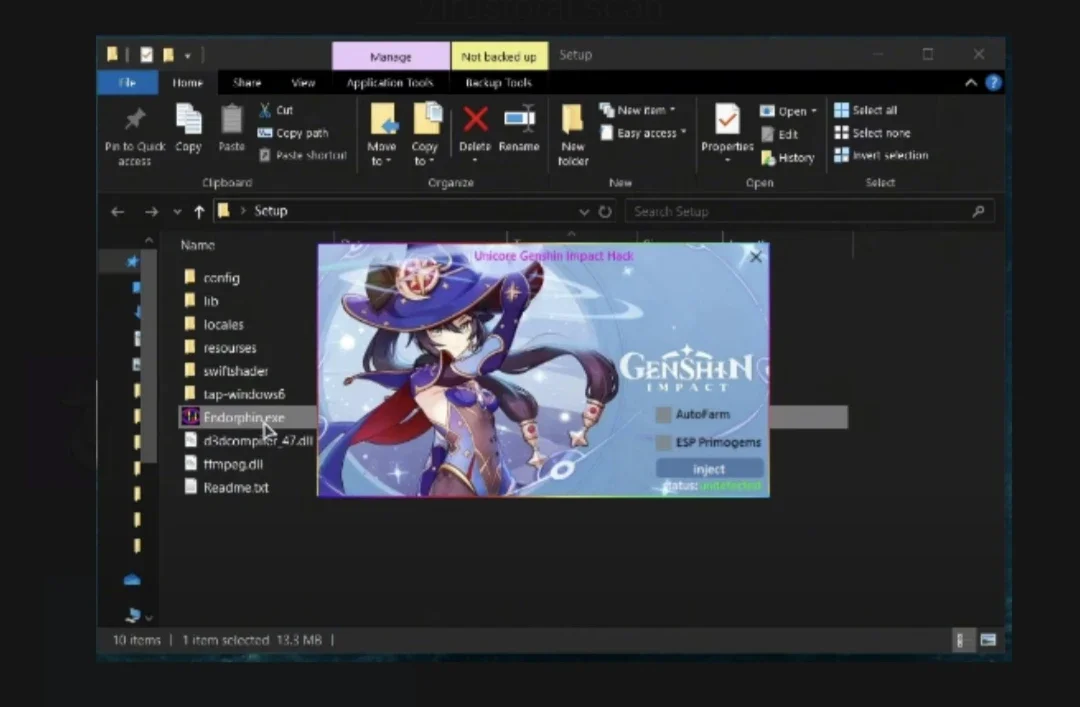Click the Delete red X icon
Image resolution: width=1080 pixels, height=707 pixels.
475,119
